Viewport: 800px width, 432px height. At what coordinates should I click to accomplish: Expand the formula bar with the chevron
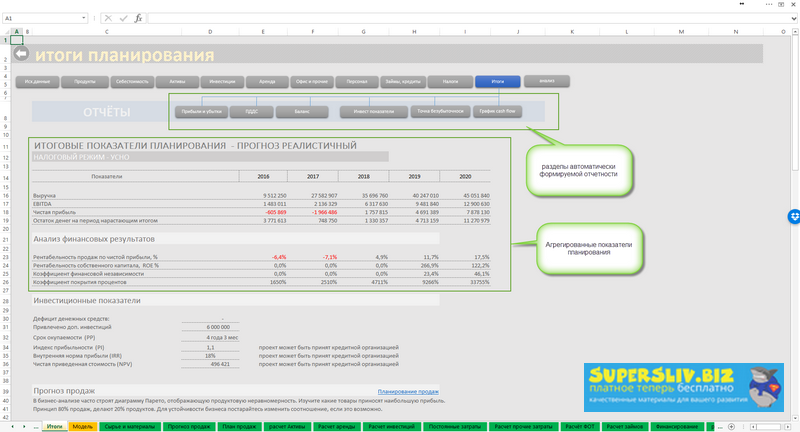tap(793, 18)
